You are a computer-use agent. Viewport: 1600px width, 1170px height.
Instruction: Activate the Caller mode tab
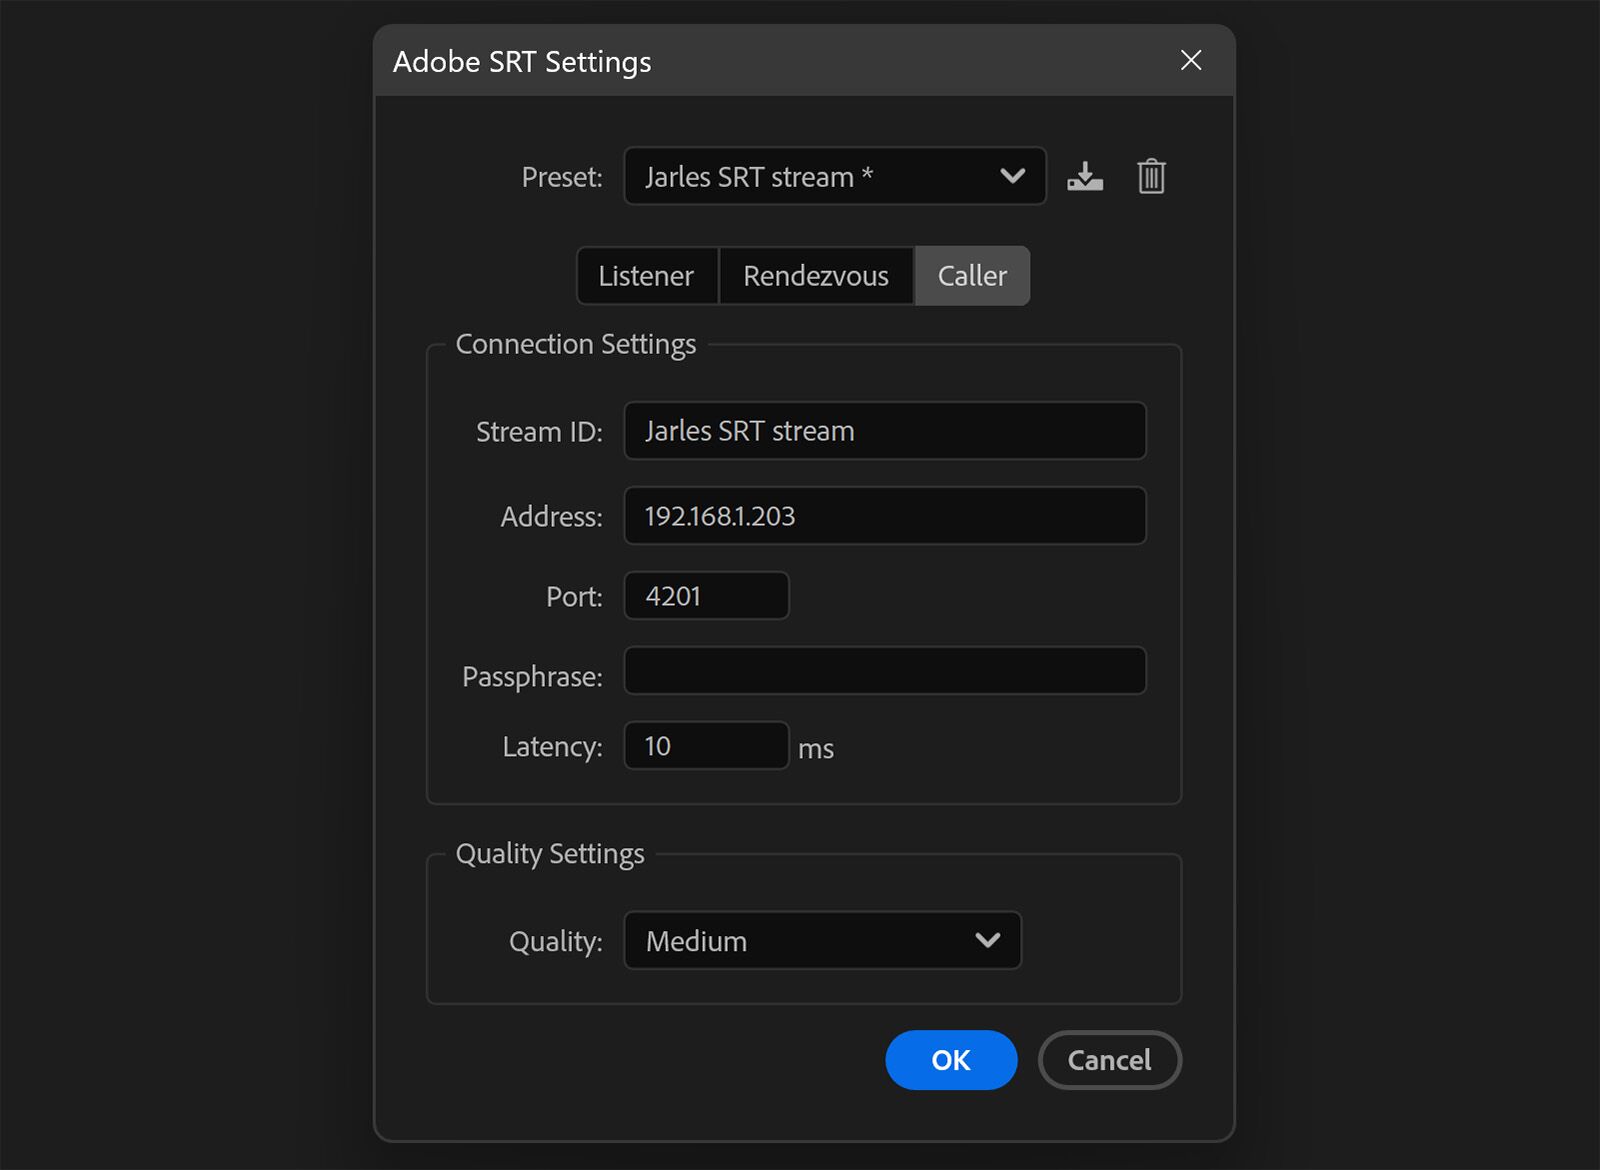point(971,275)
